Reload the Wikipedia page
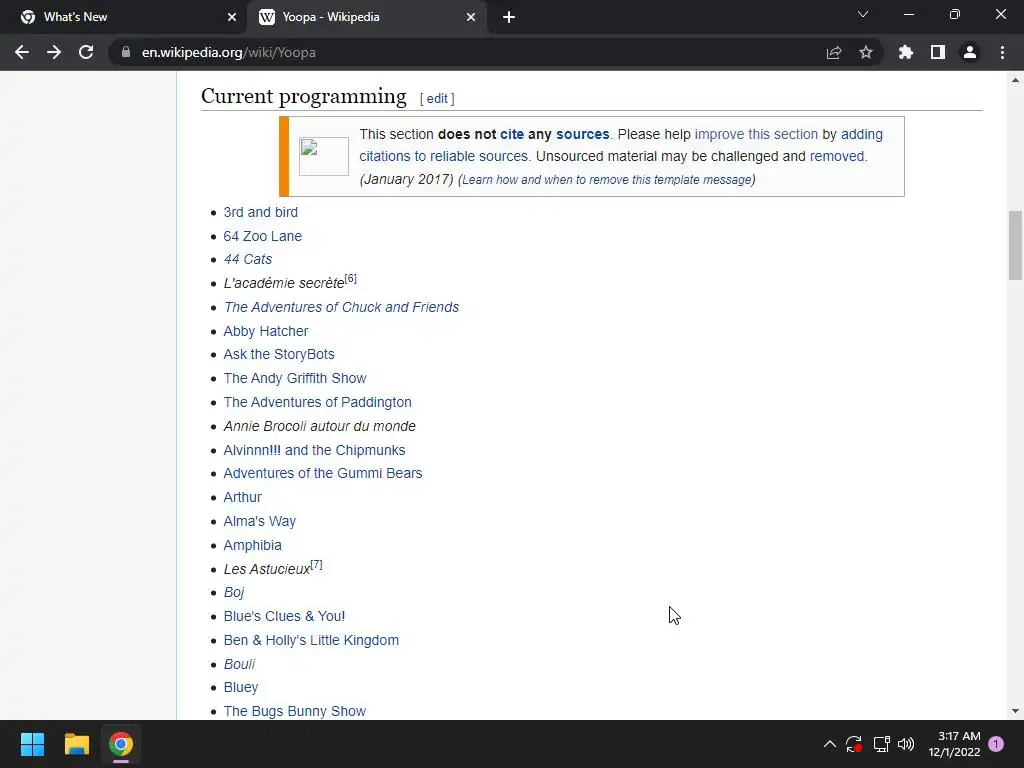Screen dimensions: 1024x768 tap(86, 52)
